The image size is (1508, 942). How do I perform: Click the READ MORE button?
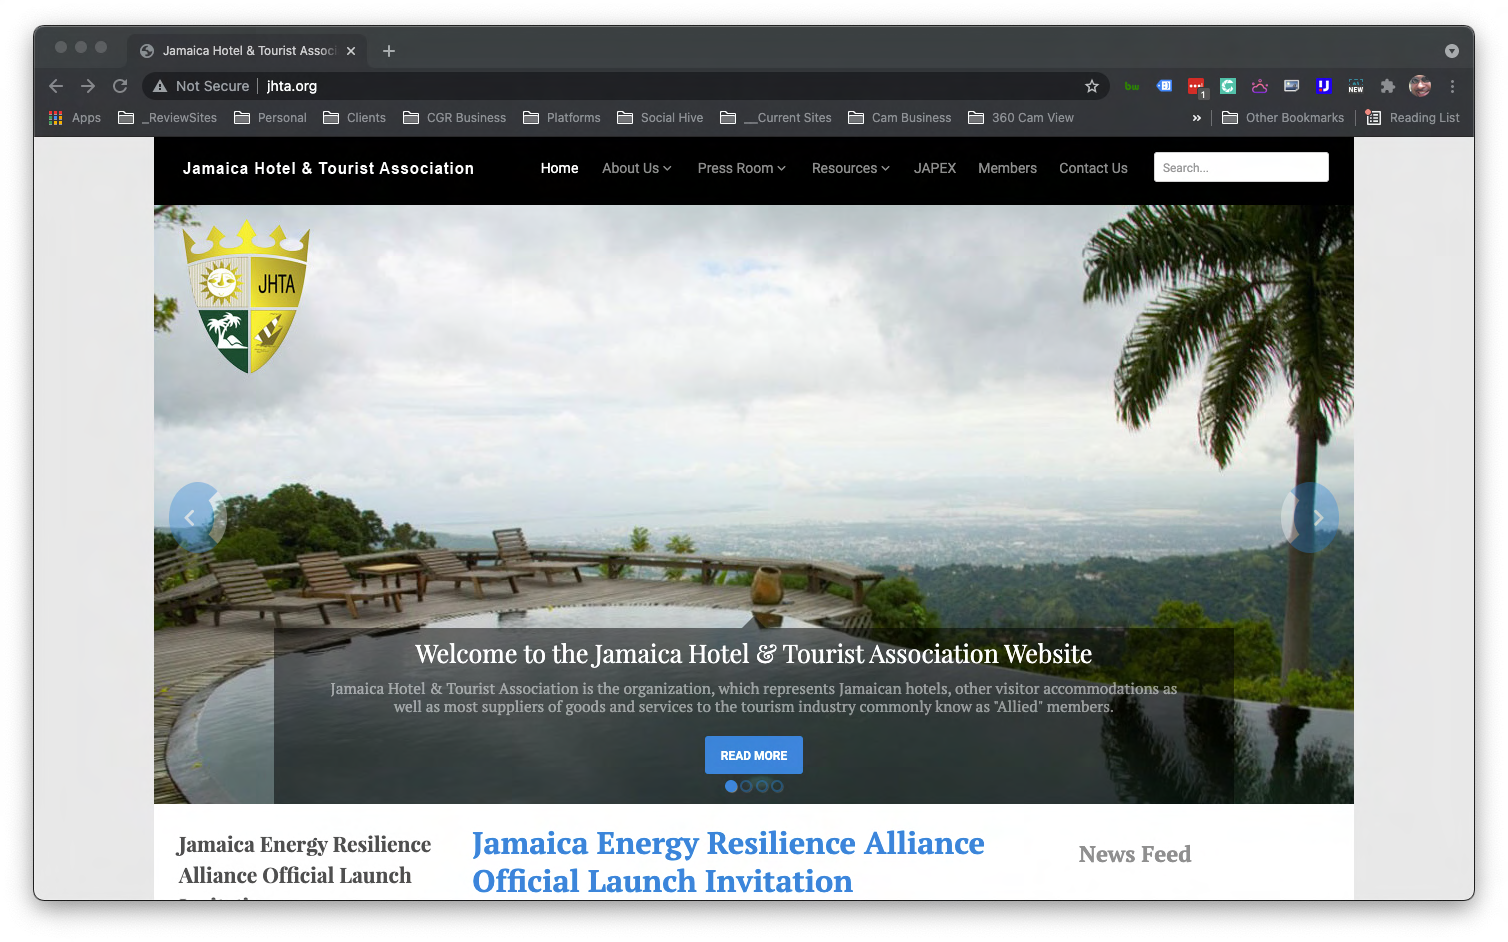tap(754, 755)
